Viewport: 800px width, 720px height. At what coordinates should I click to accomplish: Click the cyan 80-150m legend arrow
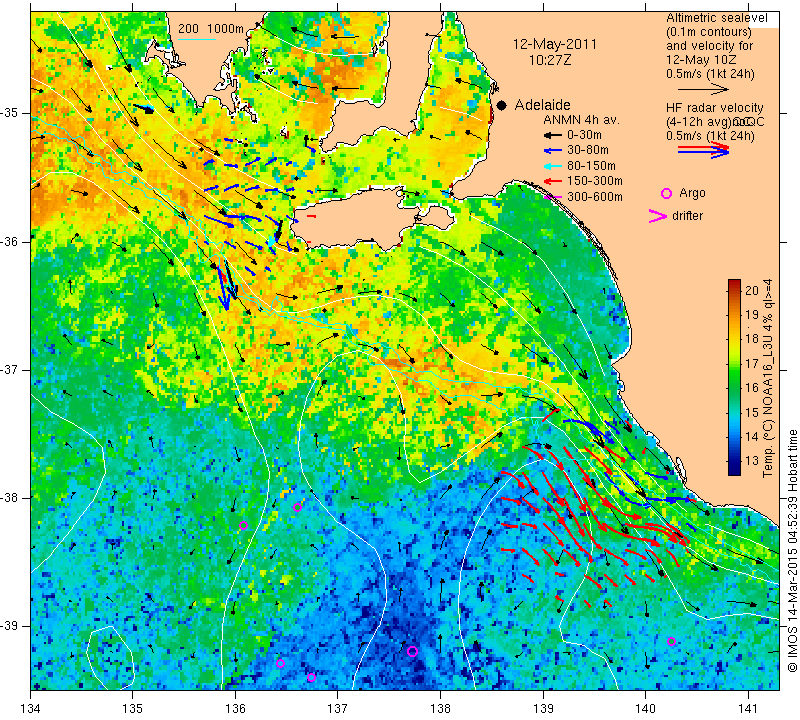tap(552, 166)
